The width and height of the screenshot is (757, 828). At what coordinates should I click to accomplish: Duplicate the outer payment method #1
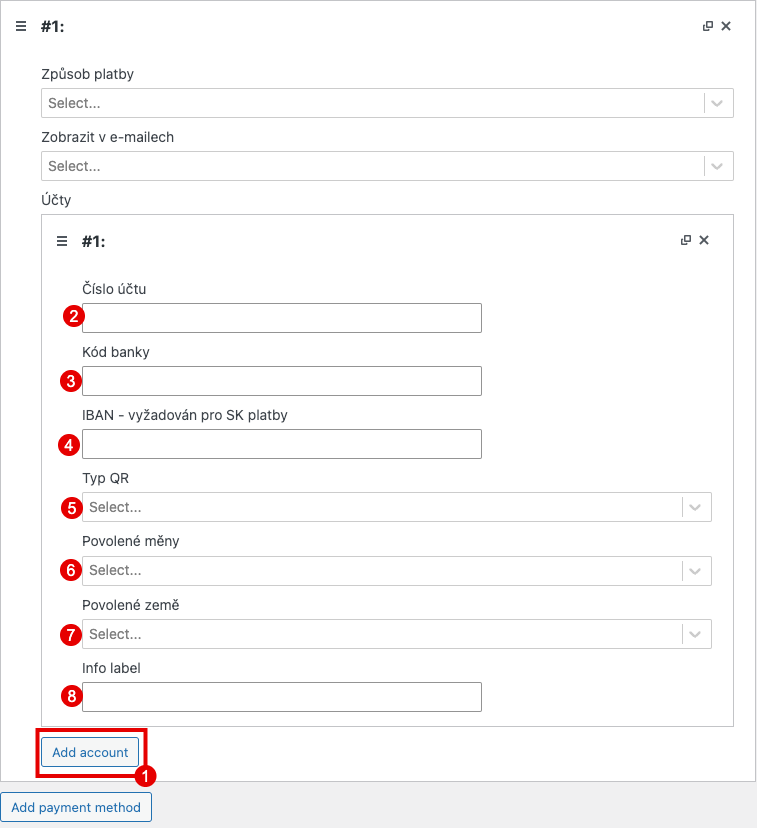[708, 26]
